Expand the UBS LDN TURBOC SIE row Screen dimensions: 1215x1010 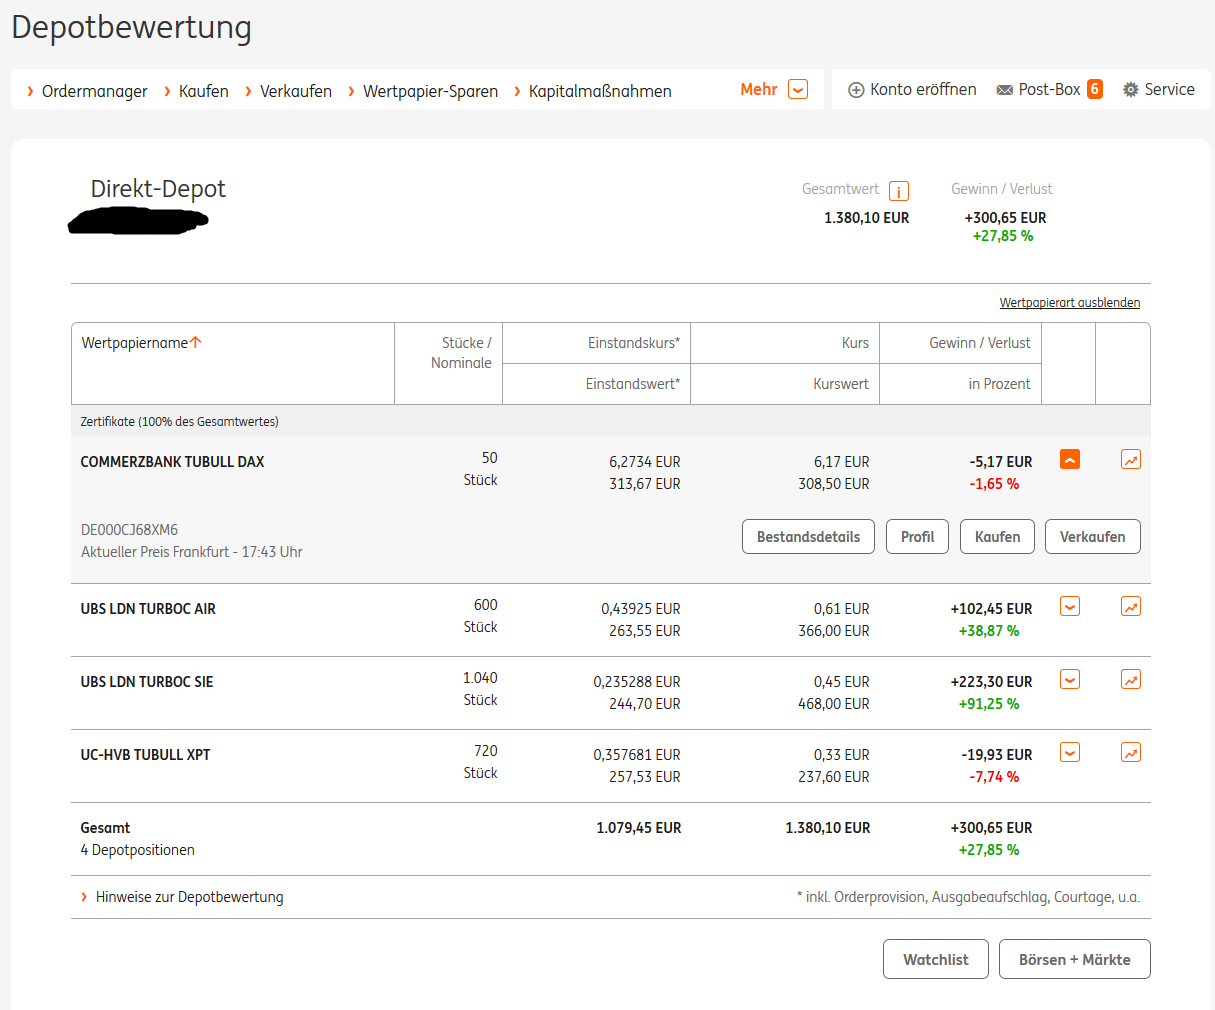1070,680
